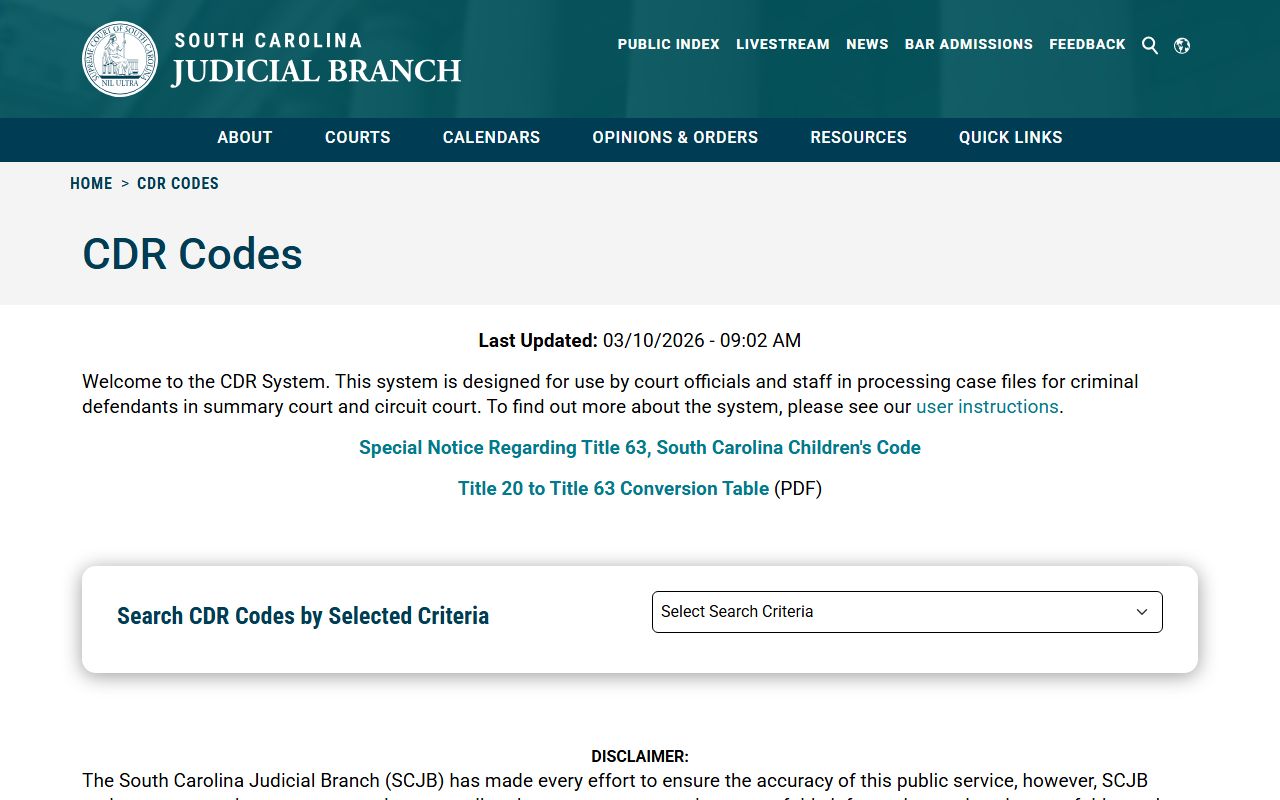Image resolution: width=1280 pixels, height=800 pixels.
Task: Open the site search magnifier icon
Action: tap(1150, 45)
